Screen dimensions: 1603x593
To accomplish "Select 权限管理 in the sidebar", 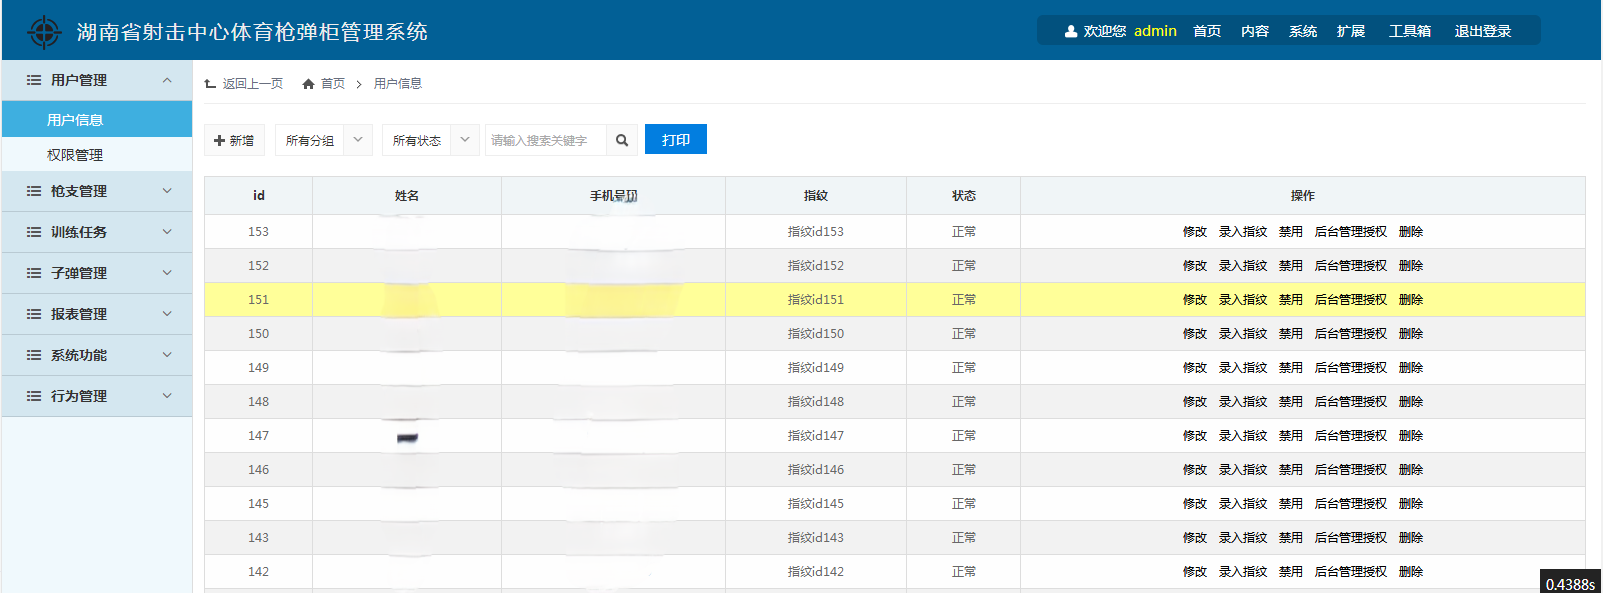I will point(97,155).
